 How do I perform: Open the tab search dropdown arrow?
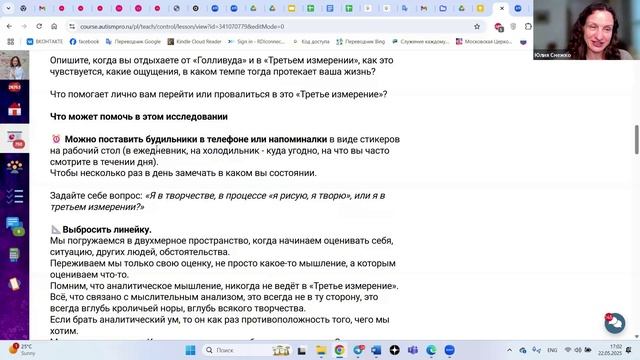coord(8,8)
